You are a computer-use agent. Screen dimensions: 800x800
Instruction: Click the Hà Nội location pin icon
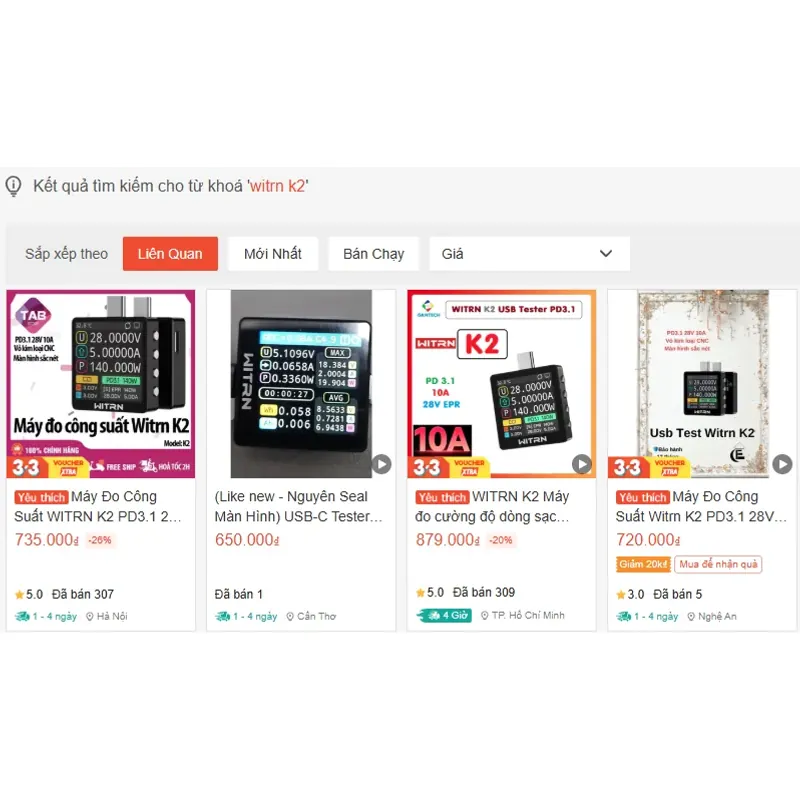(x=90, y=616)
